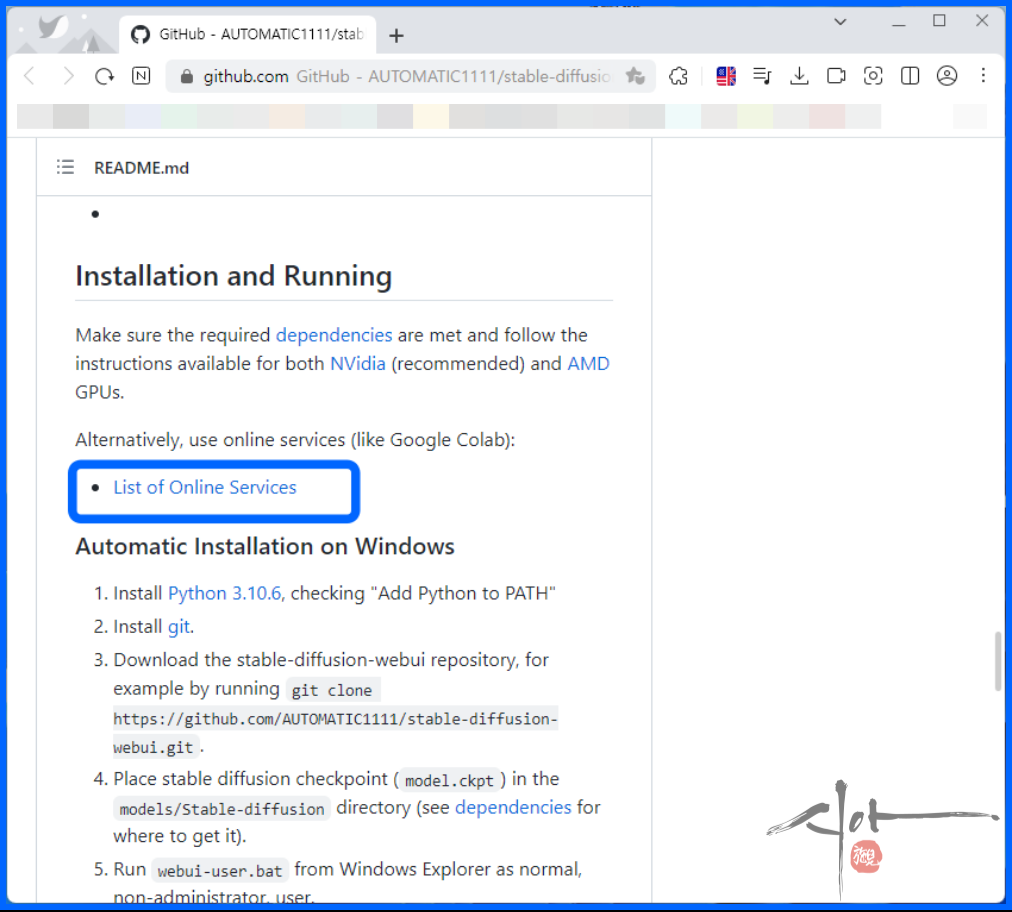The width and height of the screenshot is (1012, 912).
Task: Open the AMD instructions link
Action: click(588, 363)
